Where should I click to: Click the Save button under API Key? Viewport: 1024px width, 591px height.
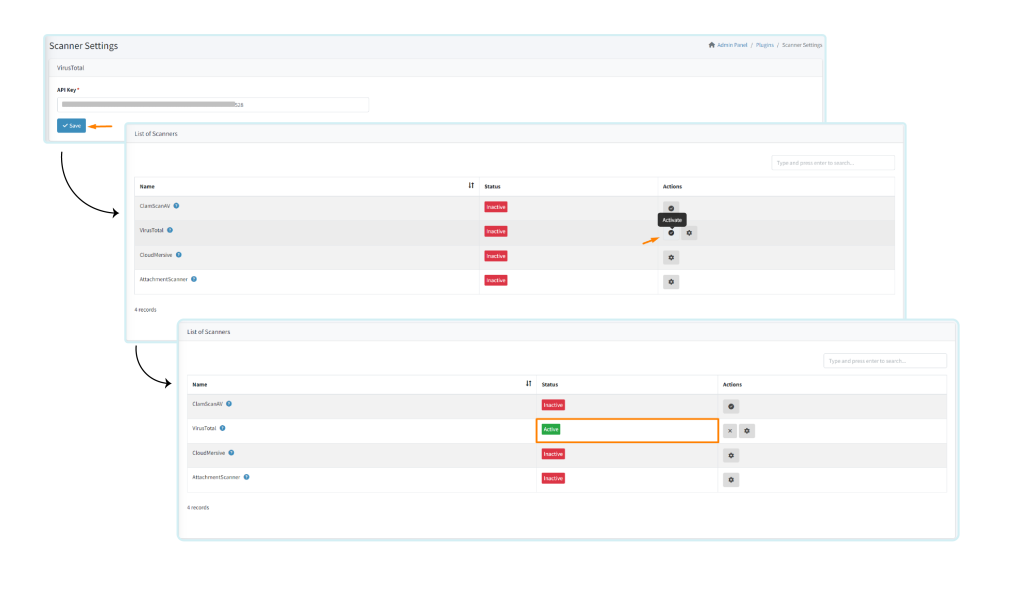click(x=71, y=125)
